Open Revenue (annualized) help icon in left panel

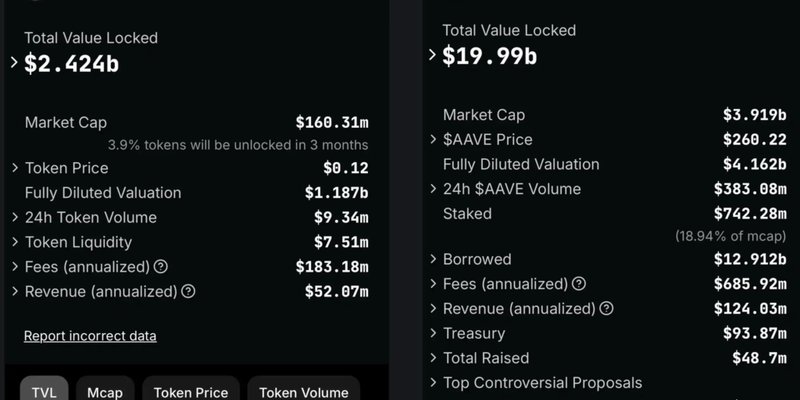click(x=188, y=291)
